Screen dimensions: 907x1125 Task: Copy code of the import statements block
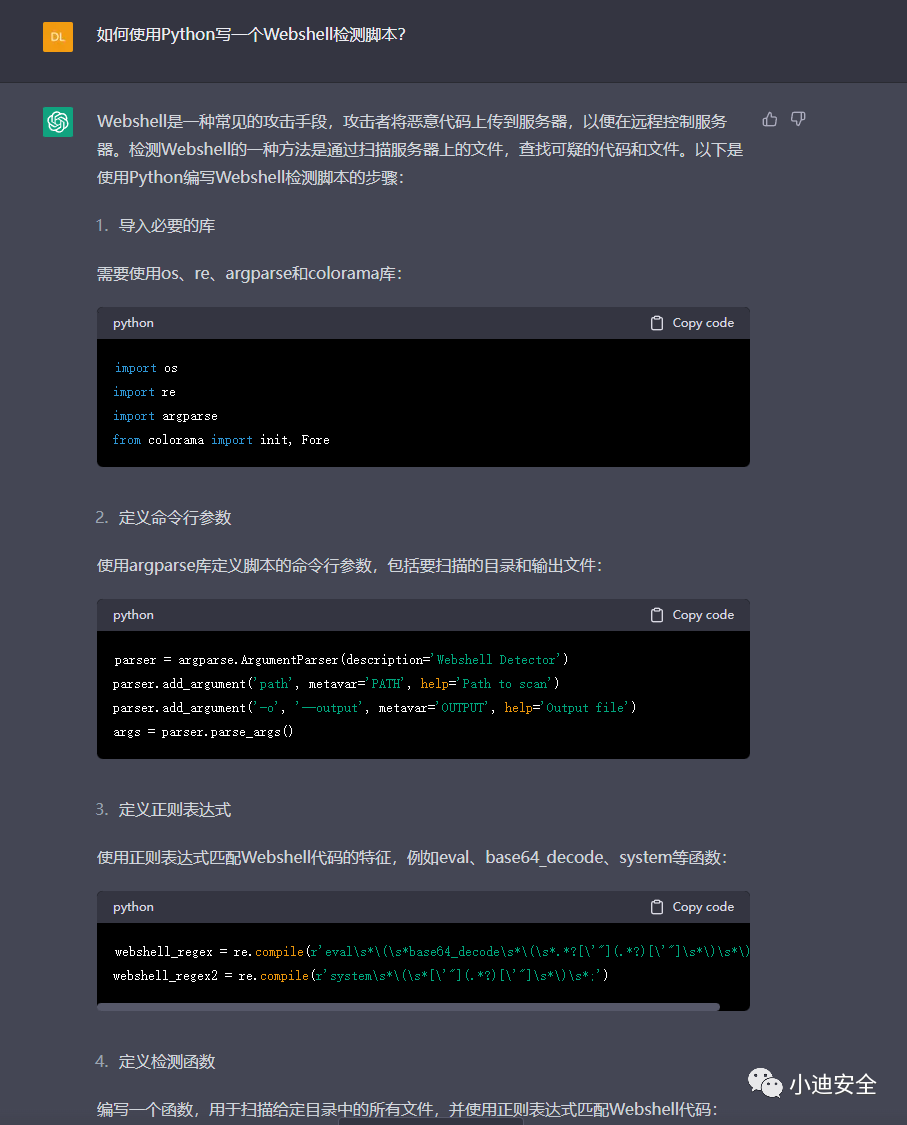[692, 323]
